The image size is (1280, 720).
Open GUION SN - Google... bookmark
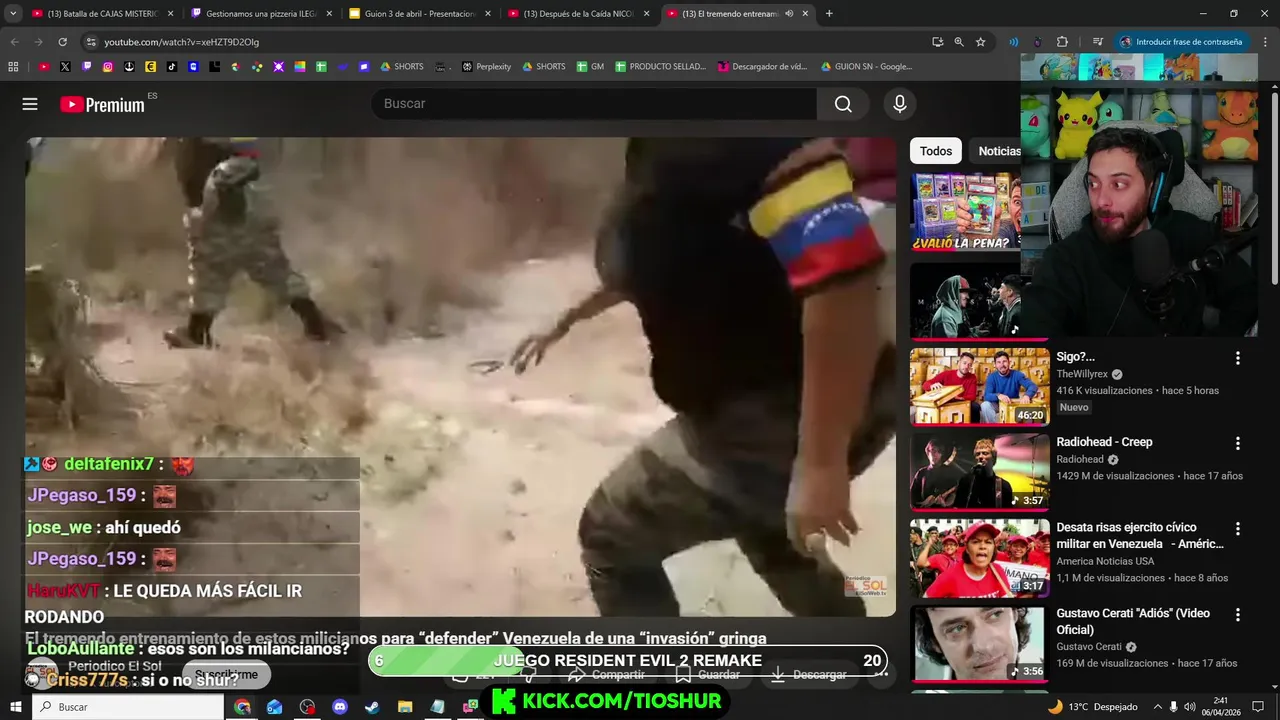[x=866, y=67]
